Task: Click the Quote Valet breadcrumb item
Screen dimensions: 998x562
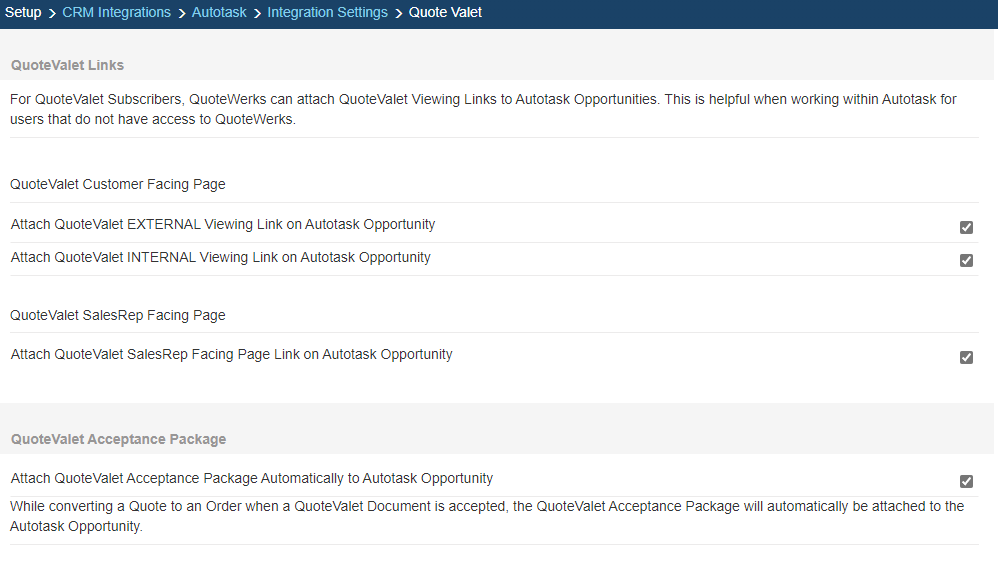Action: click(445, 13)
